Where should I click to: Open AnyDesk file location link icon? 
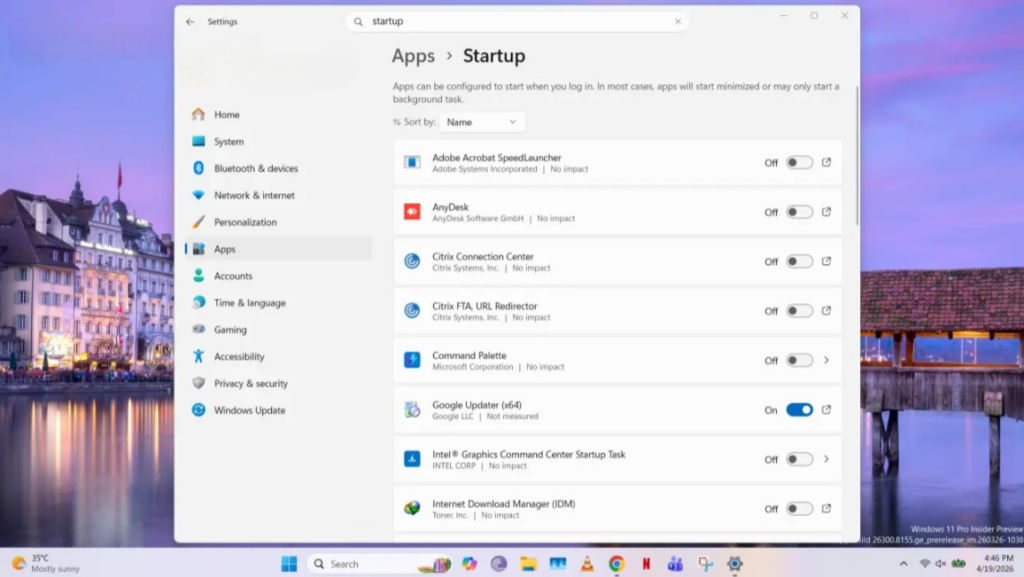tap(826, 212)
